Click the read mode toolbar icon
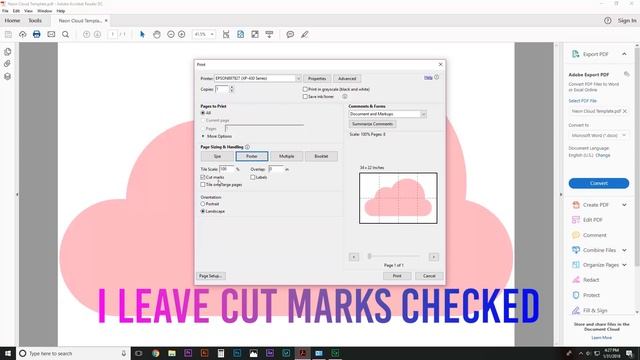The width and height of the screenshot is (640, 360). click(269, 35)
